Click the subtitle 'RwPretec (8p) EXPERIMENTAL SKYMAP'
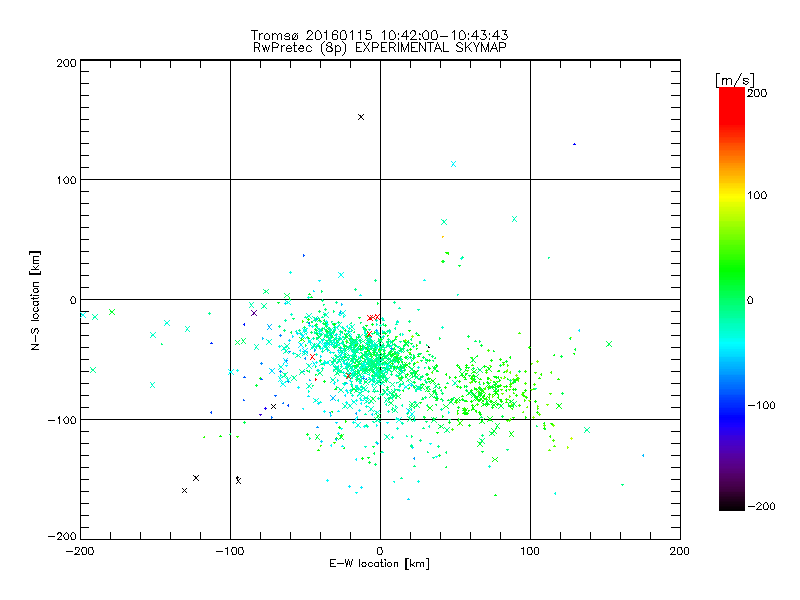Viewport: 800px width, 600px height. click(x=379, y=48)
